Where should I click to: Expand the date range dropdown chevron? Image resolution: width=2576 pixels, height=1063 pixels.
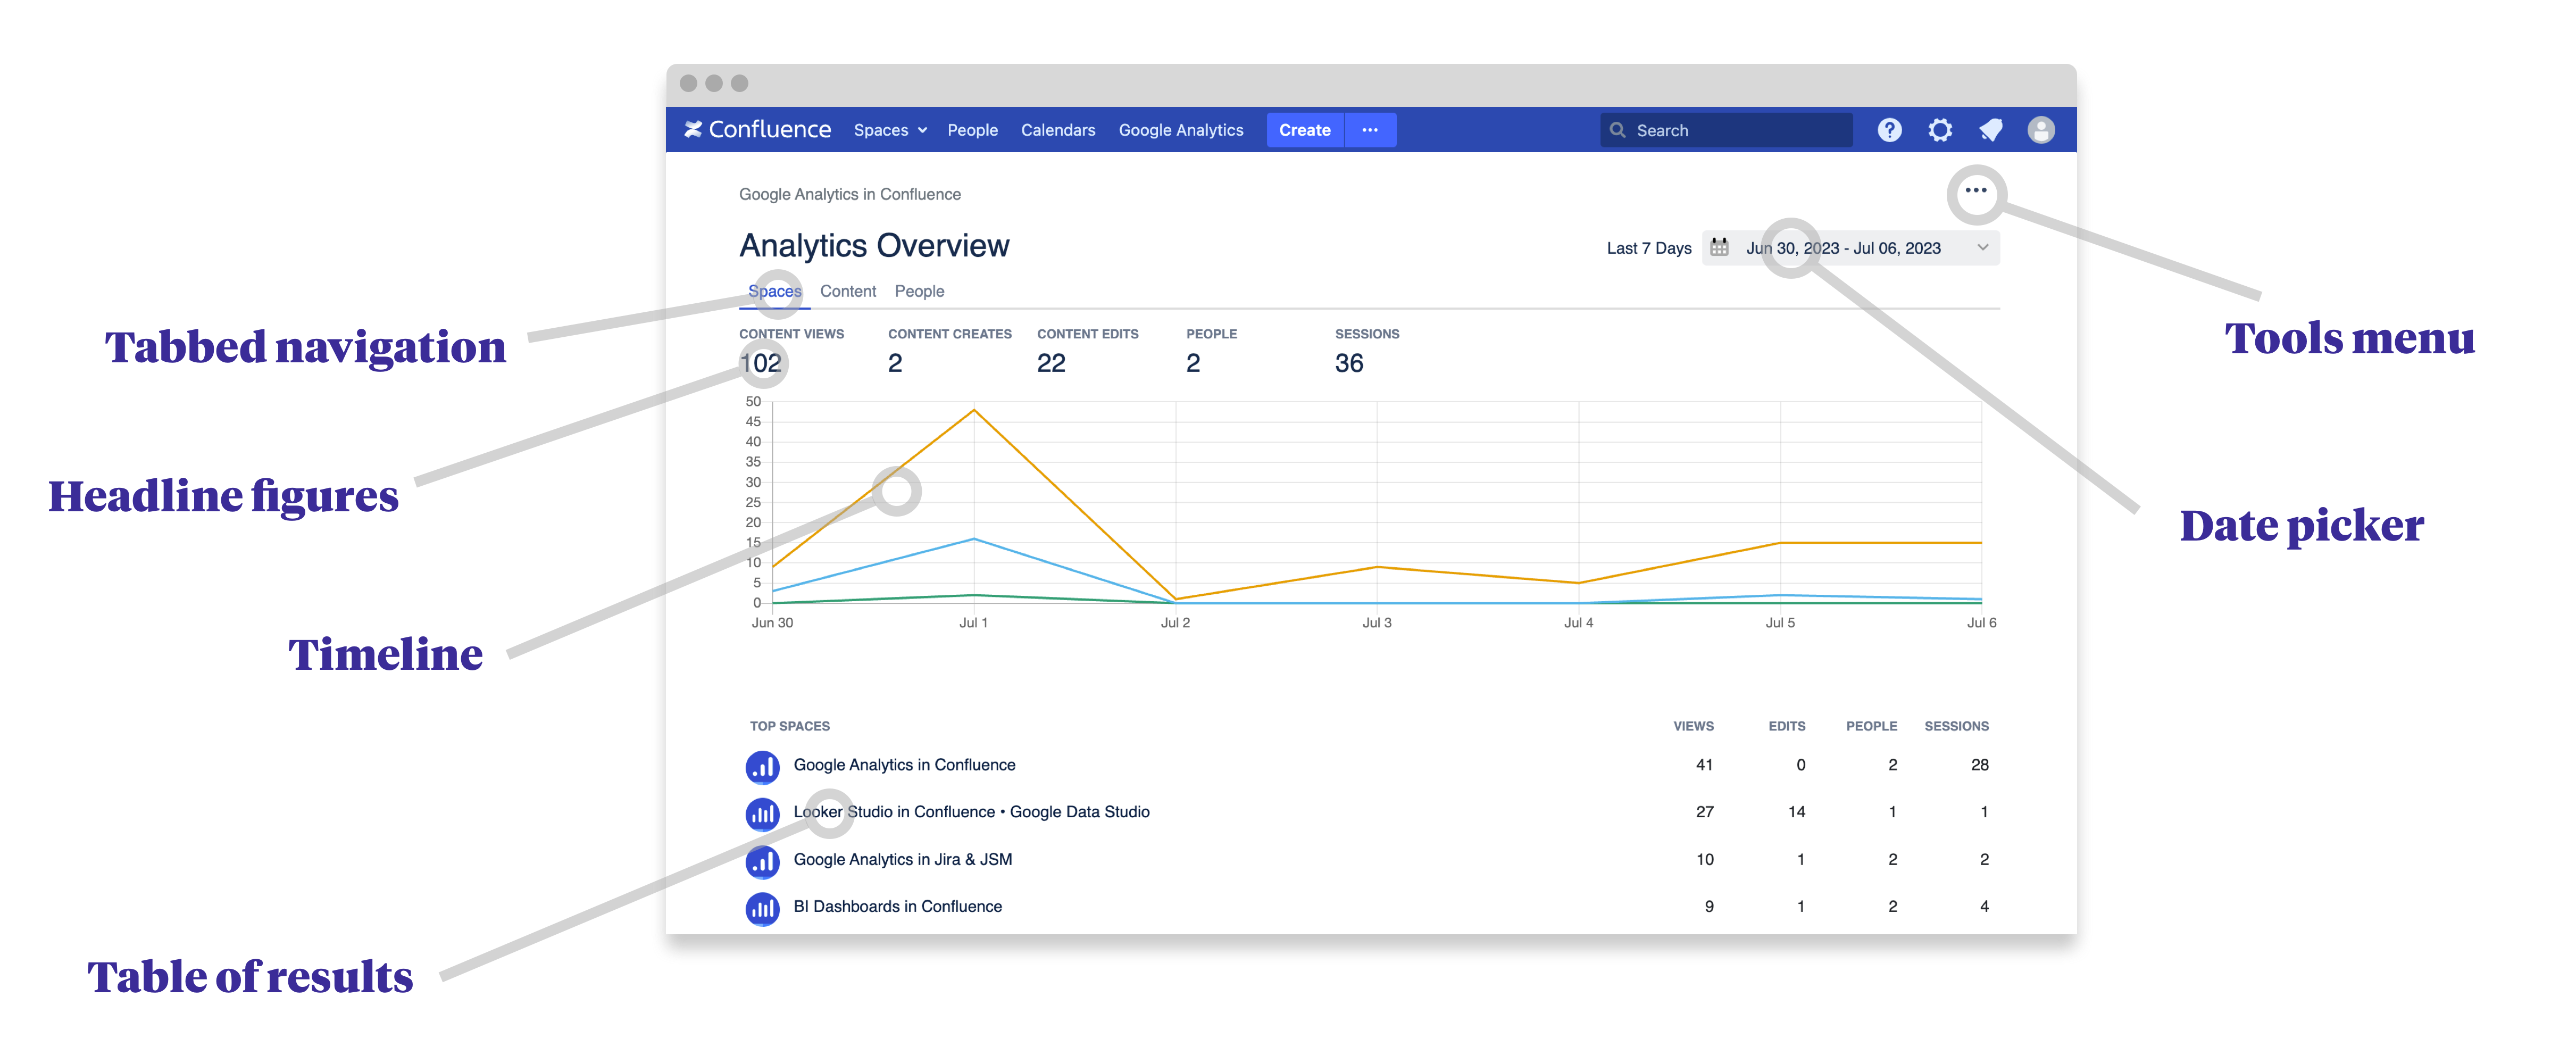(1982, 247)
